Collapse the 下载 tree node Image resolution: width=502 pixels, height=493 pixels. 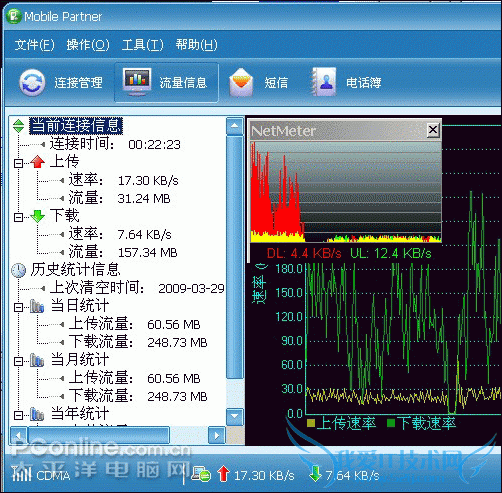pos(18,217)
